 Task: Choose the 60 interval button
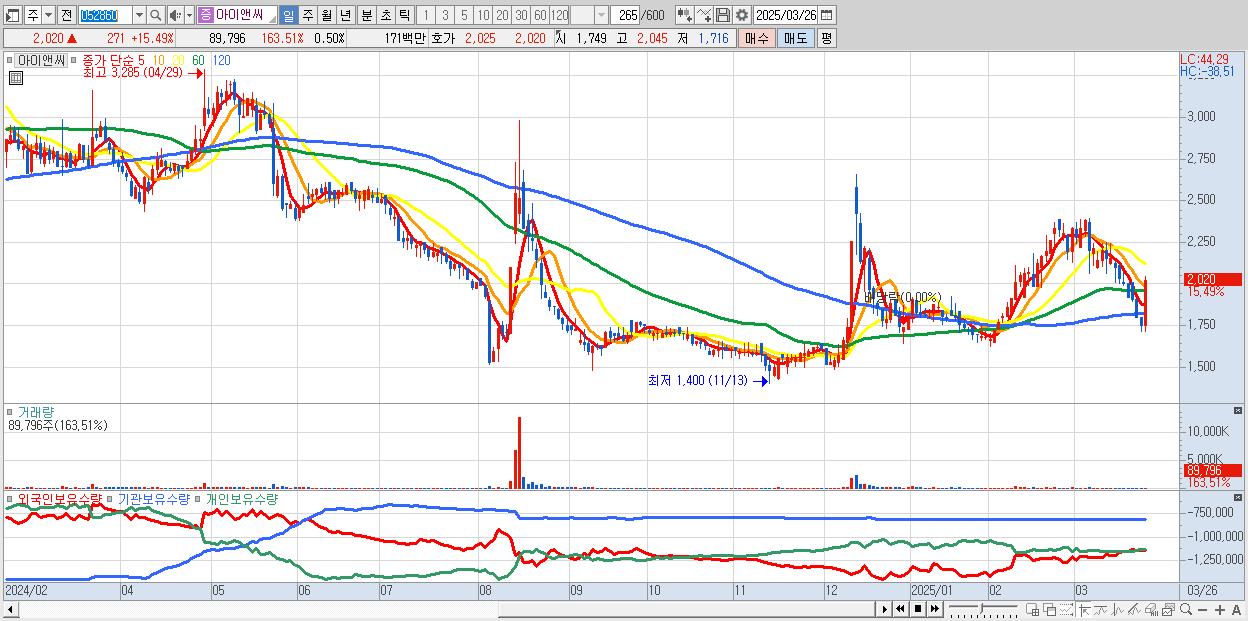(540, 15)
